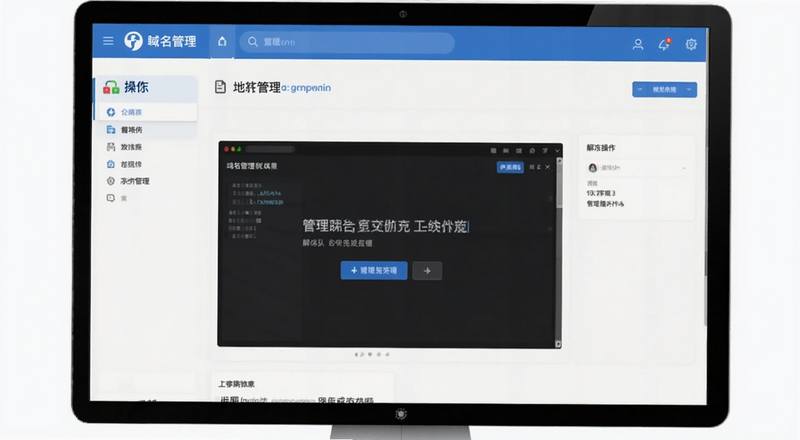
Task: Click the blue plus button in dark window center
Action: click(x=374, y=271)
